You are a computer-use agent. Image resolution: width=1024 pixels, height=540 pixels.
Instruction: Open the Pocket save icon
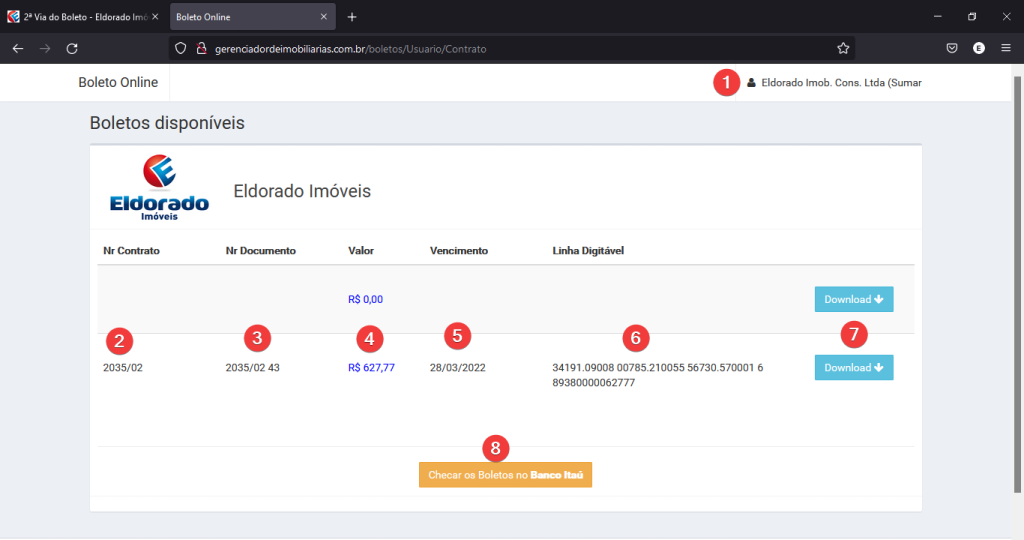952,48
